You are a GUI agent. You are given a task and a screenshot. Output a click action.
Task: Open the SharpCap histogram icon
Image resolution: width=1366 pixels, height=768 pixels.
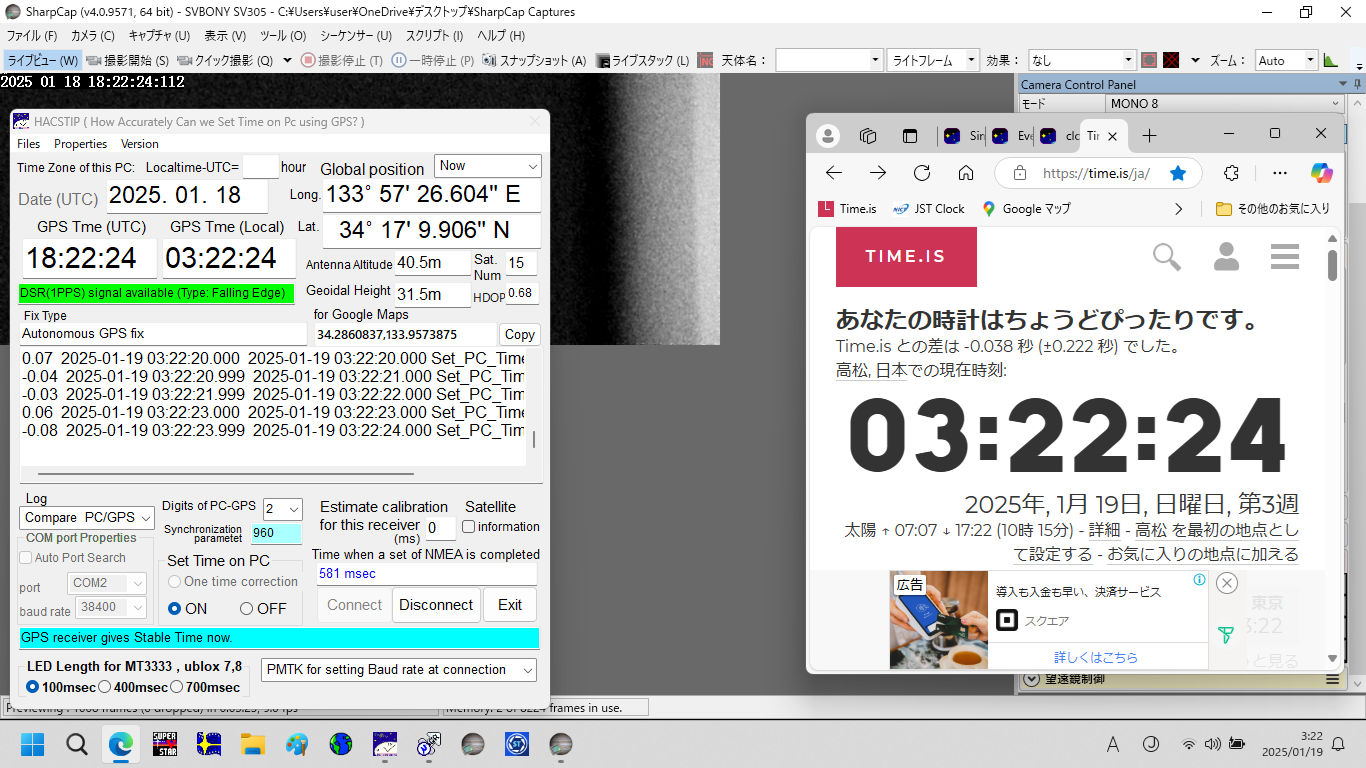[x=1330, y=60]
